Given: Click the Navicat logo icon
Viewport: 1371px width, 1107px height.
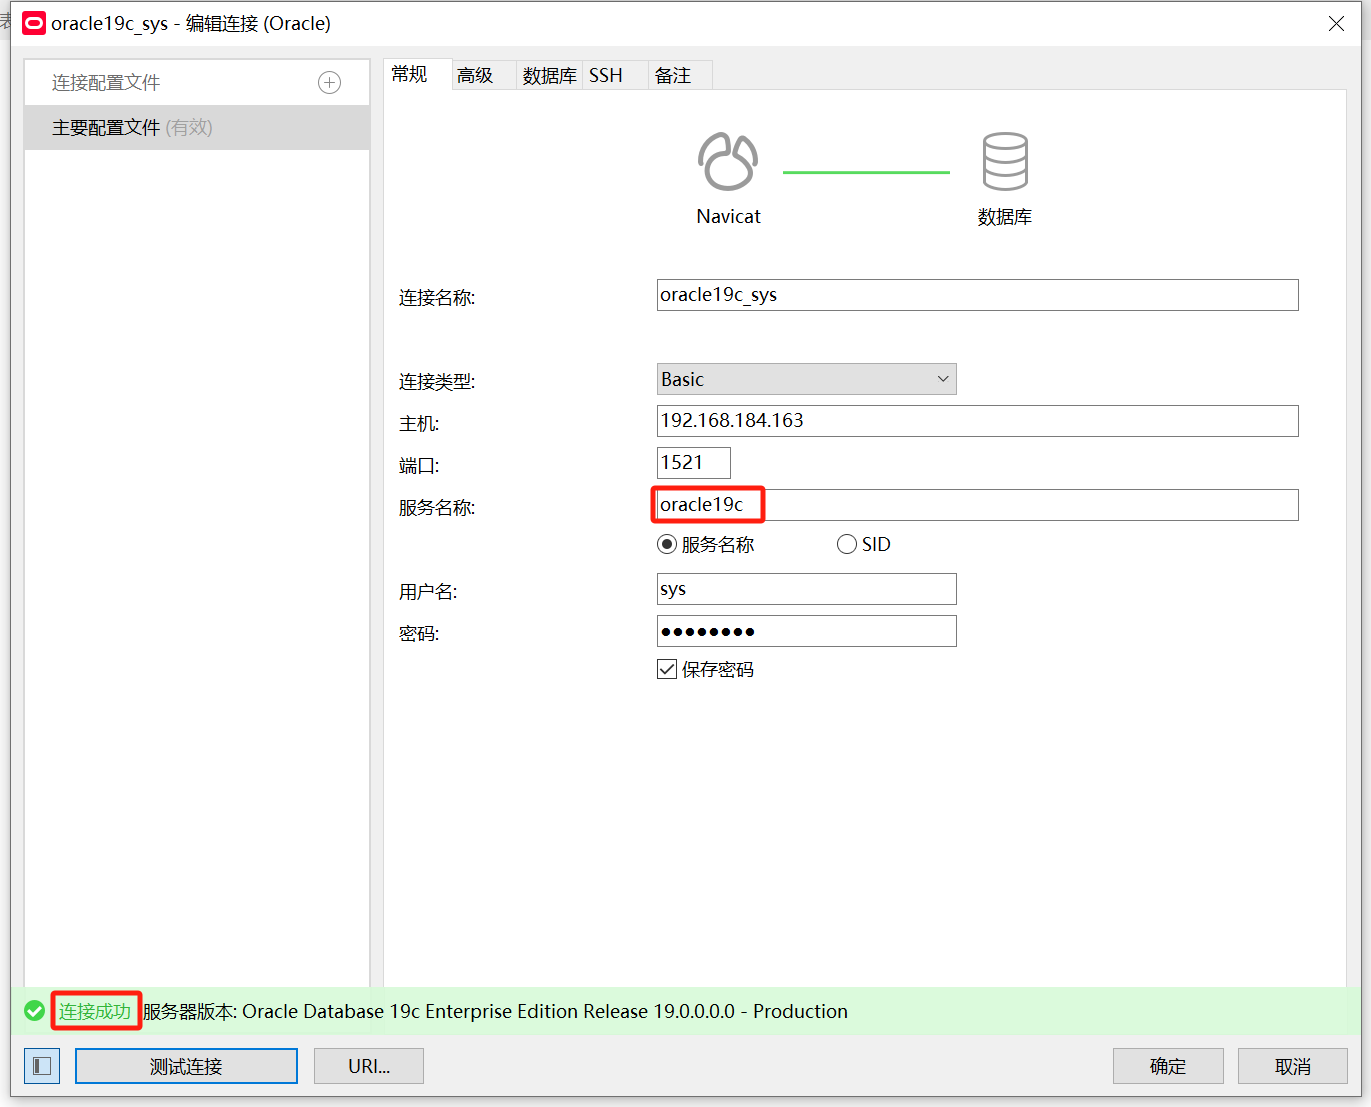Looking at the screenshot, I should pyautogui.click(x=728, y=161).
